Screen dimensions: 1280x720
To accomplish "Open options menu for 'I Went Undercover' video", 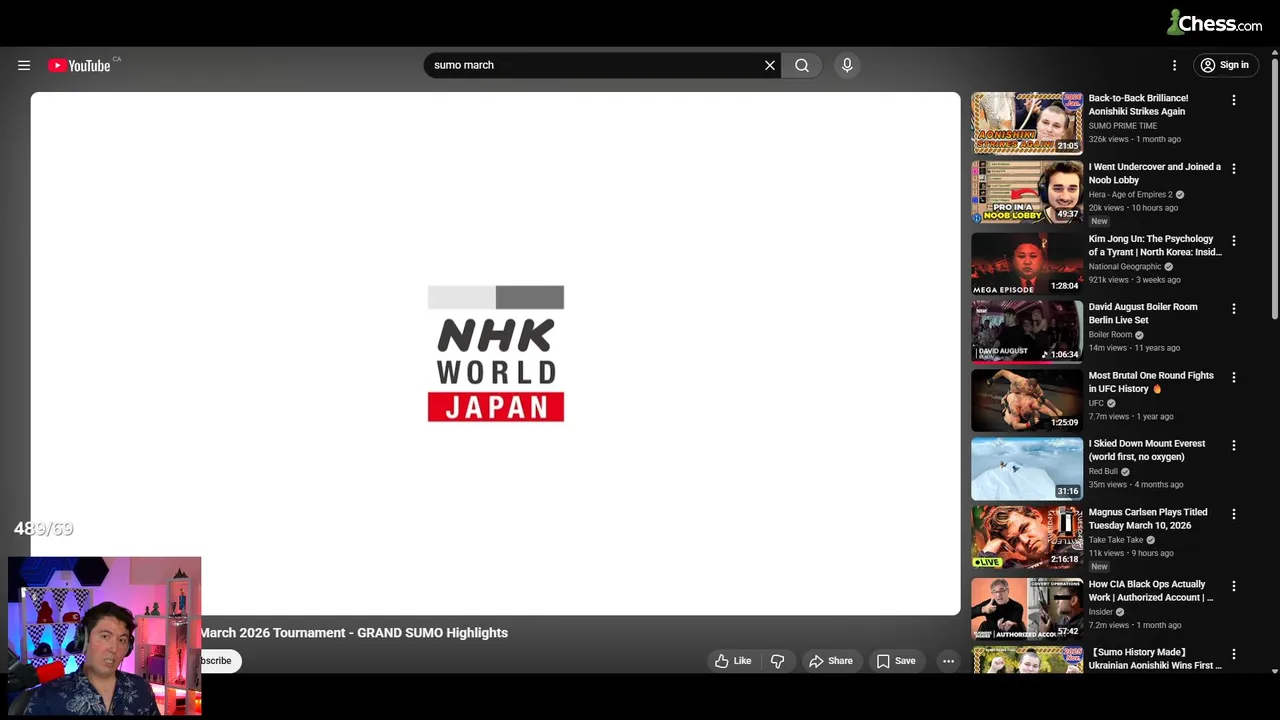I will coord(1234,169).
